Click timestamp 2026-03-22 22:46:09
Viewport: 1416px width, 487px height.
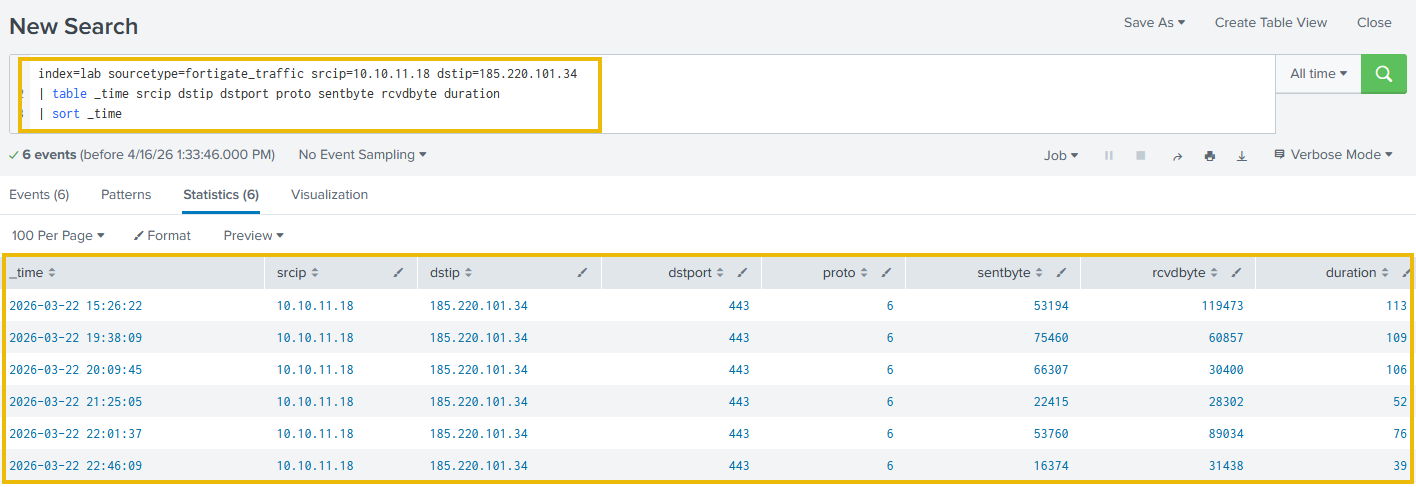pos(75,466)
